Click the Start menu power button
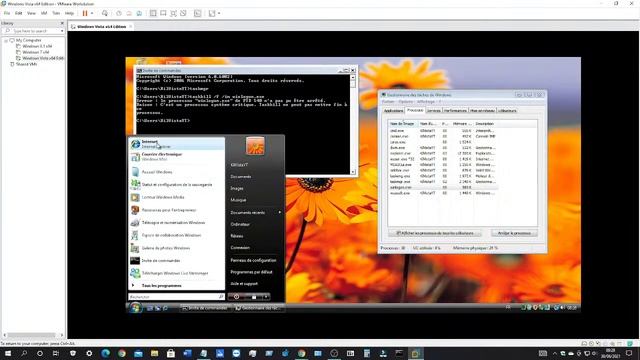Viewport: 640px width, 360px height. [x=237, y=297]
